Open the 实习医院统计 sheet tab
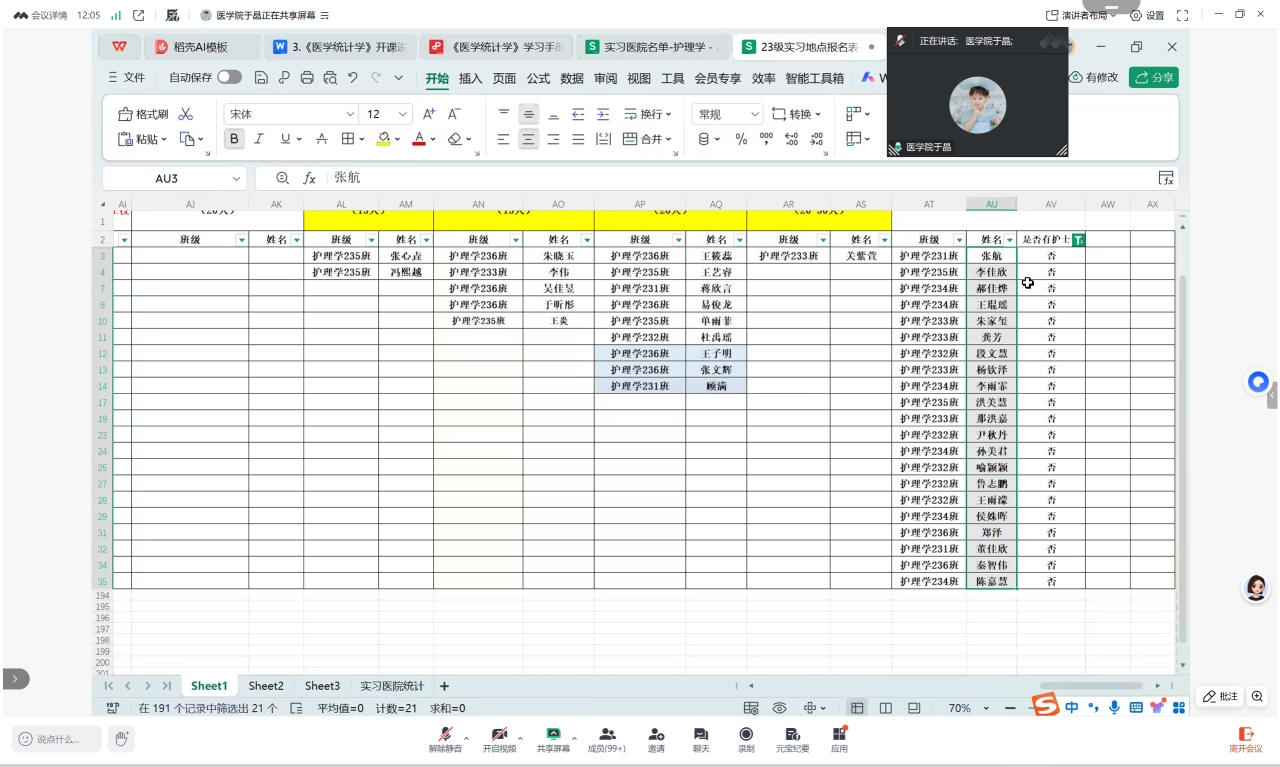 click(392, 686)
